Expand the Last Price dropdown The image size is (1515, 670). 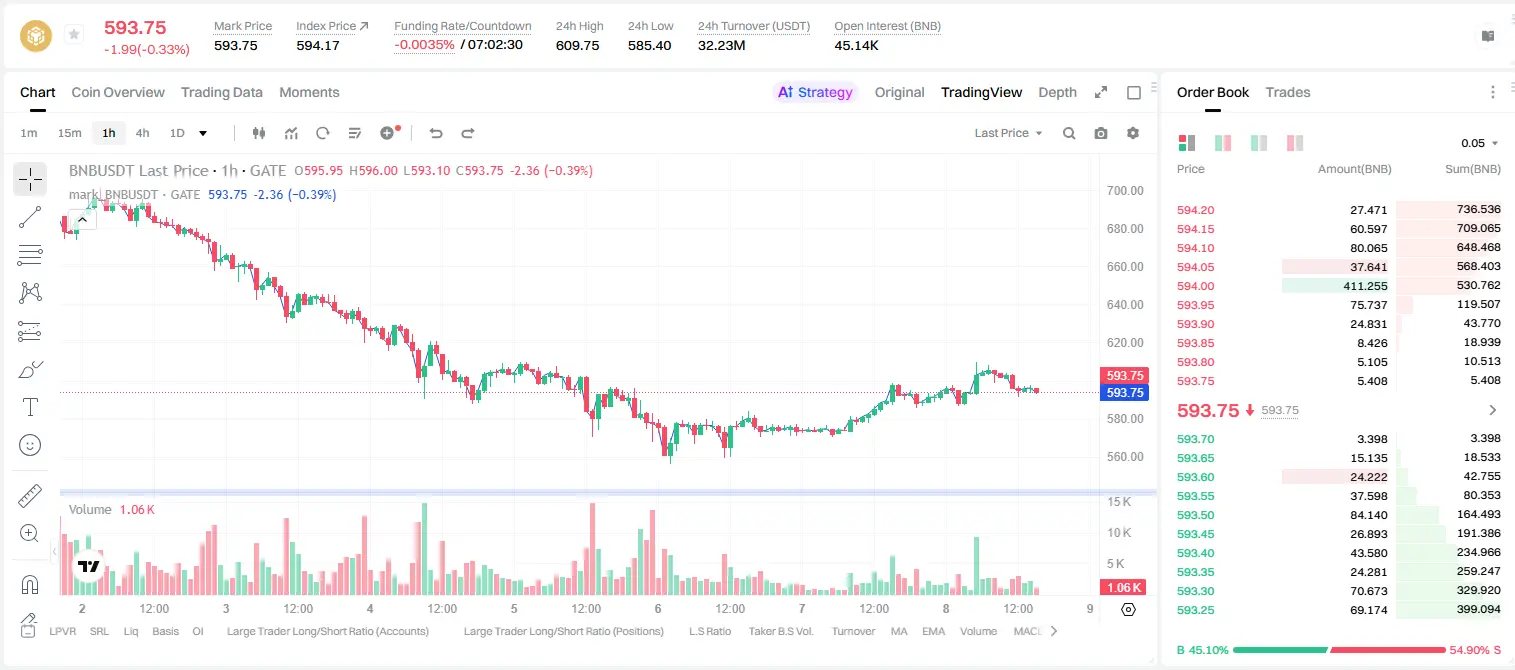click(1008, 133)
